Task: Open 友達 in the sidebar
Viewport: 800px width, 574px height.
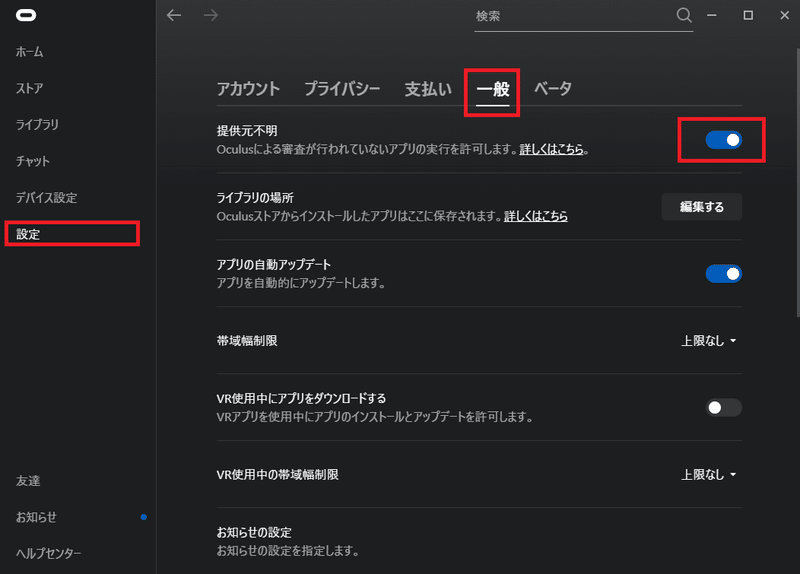Action: [x=28, y=481]
